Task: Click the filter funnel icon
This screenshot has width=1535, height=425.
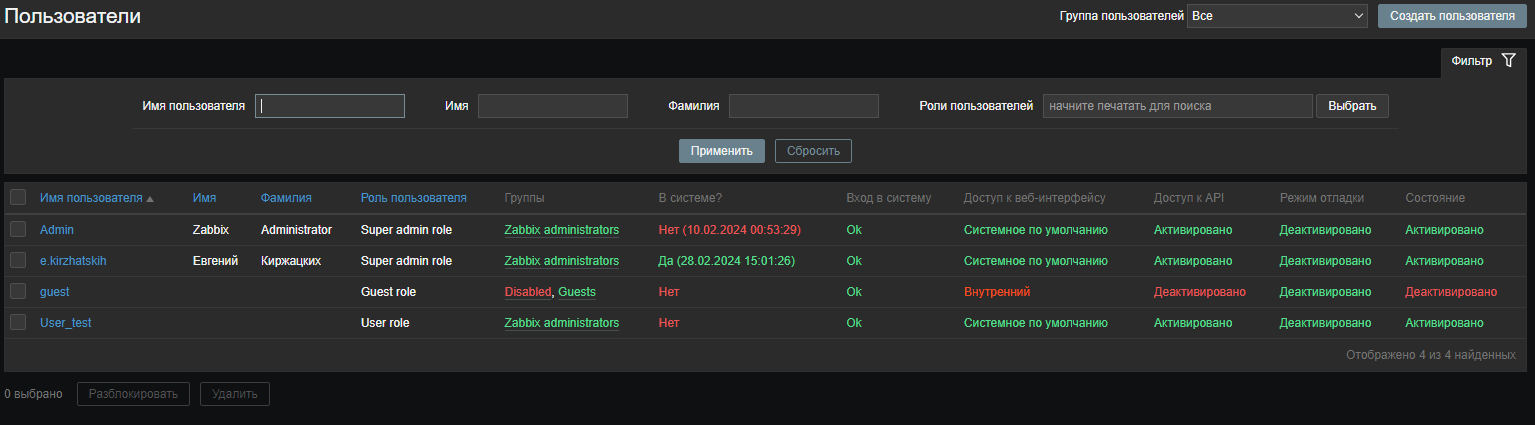Action: [1509, 61]
